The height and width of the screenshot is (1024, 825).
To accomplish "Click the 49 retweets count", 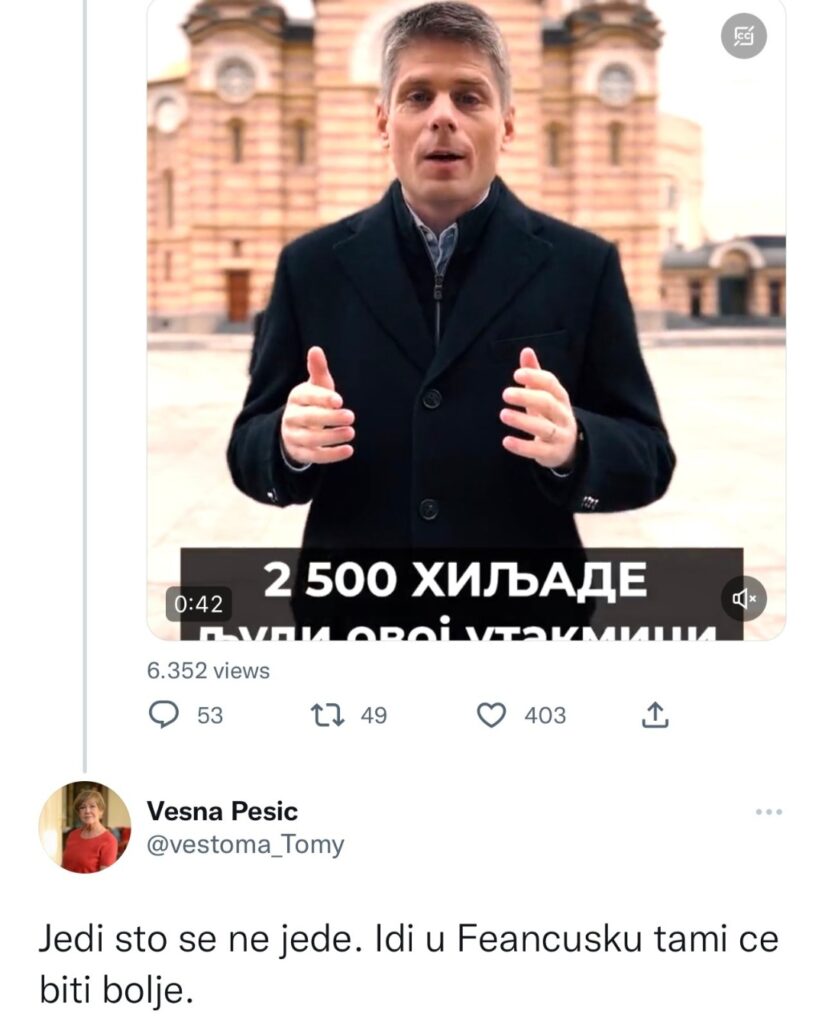I will 373,715.
